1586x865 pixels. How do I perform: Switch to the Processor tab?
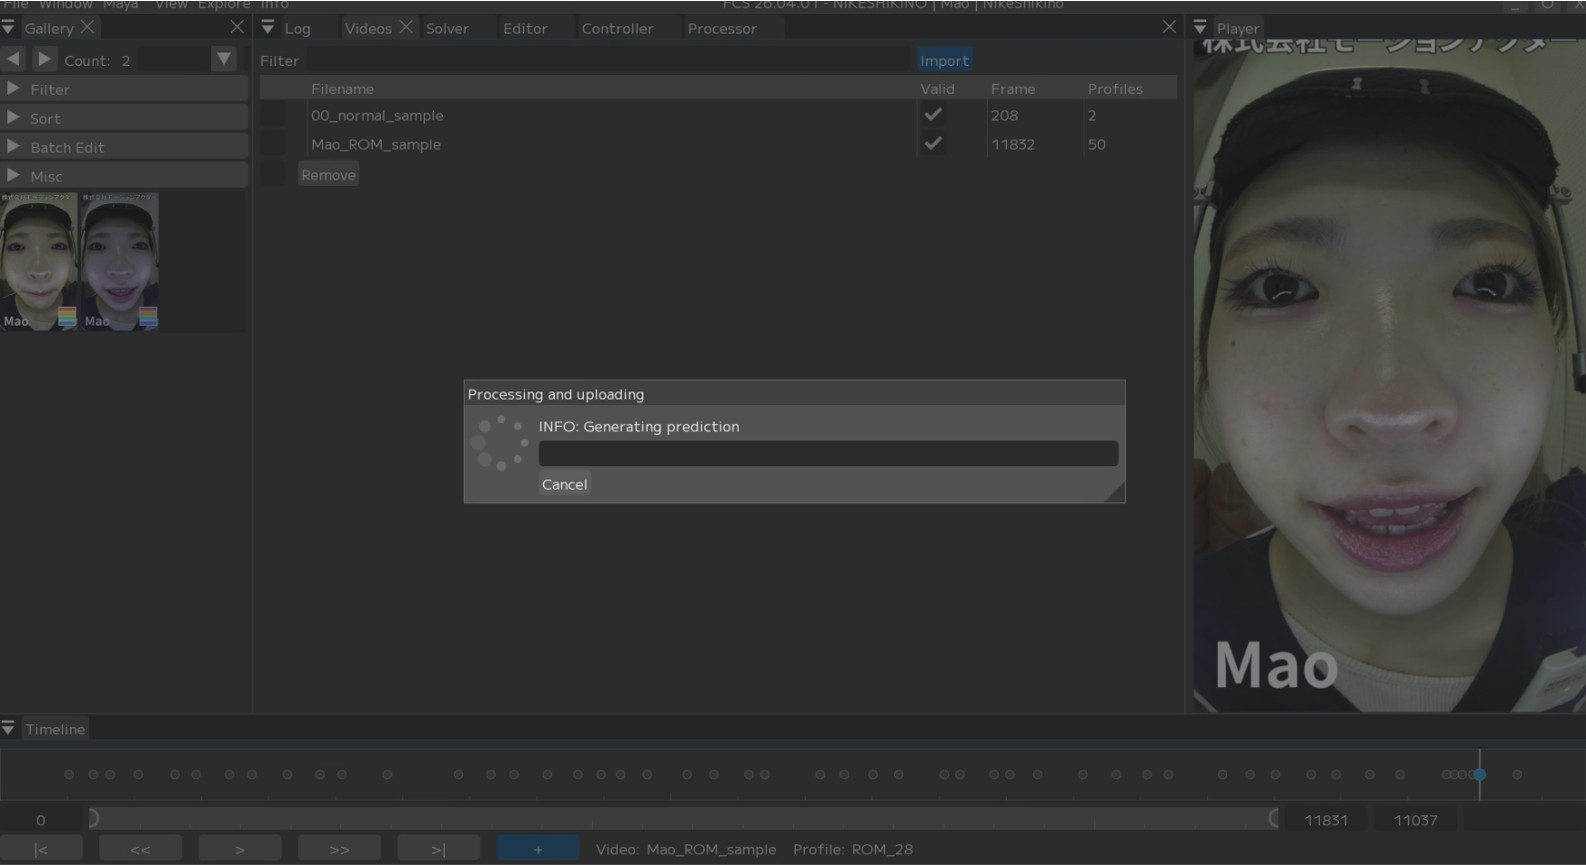[722, 28]
